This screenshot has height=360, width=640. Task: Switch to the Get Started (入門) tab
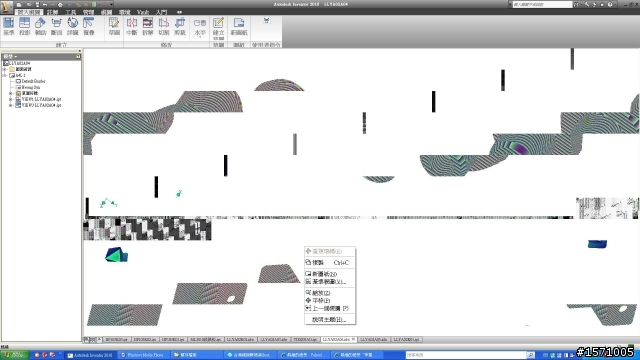point(162,12)
